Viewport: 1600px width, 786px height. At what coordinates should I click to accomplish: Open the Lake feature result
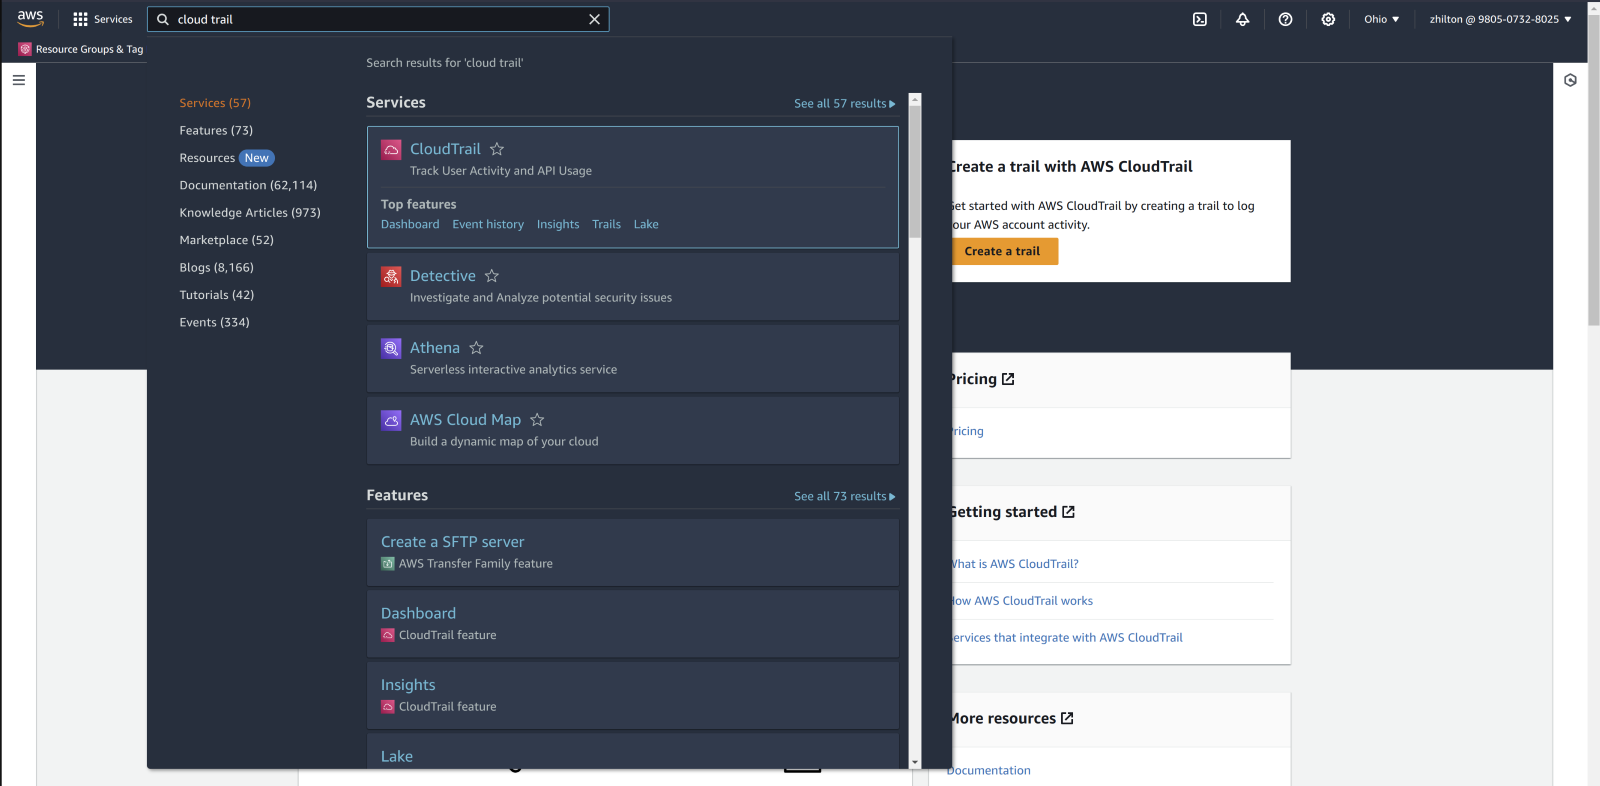(397, 757)
